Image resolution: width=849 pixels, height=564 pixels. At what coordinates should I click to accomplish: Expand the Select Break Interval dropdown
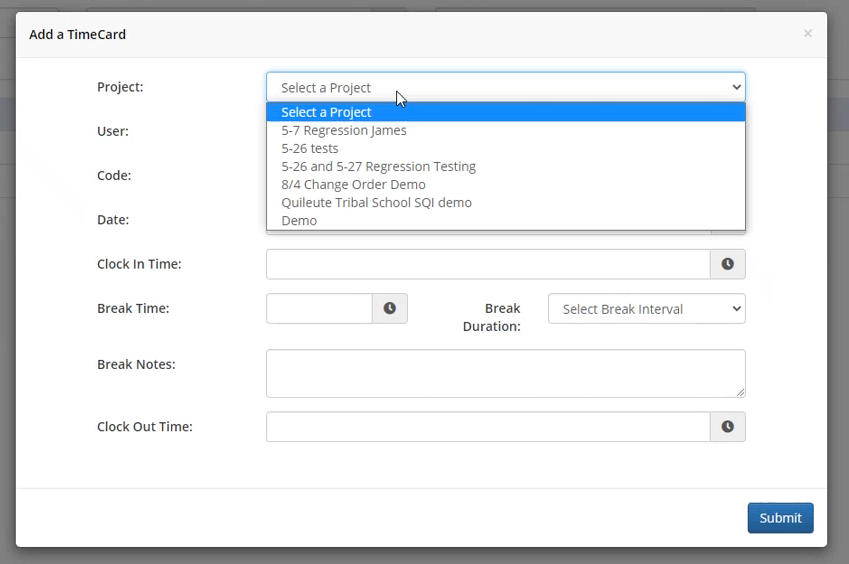coord(646,309)
